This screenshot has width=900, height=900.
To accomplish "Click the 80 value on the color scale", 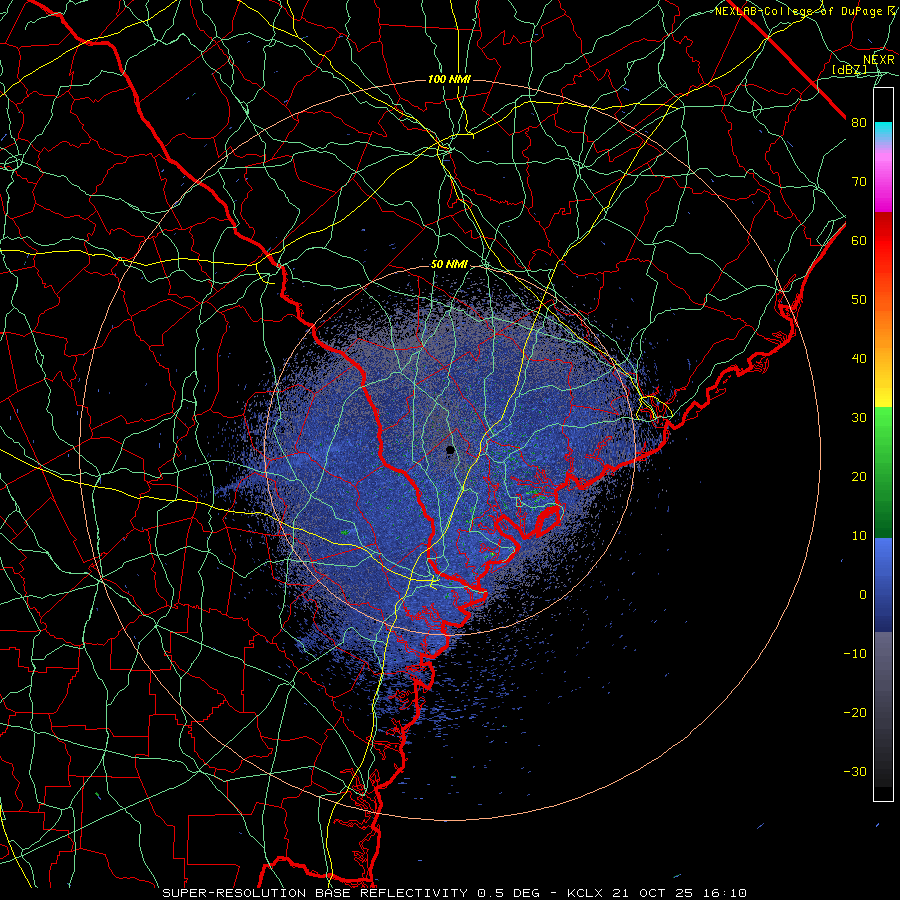I will click(x=859, y=122).
